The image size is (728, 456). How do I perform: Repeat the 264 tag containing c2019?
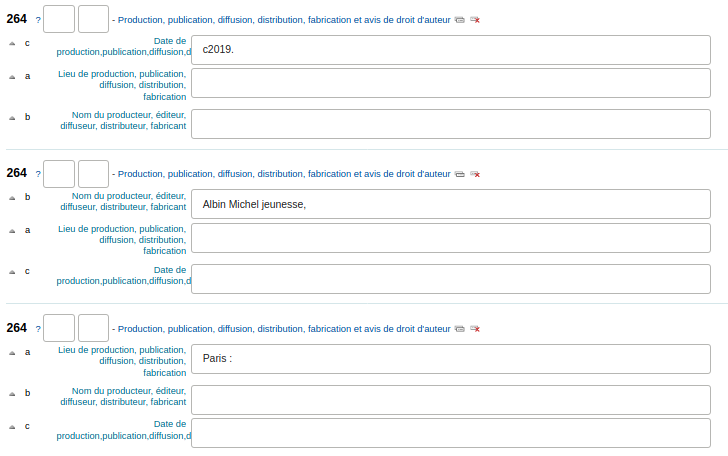tap(459, 20)
